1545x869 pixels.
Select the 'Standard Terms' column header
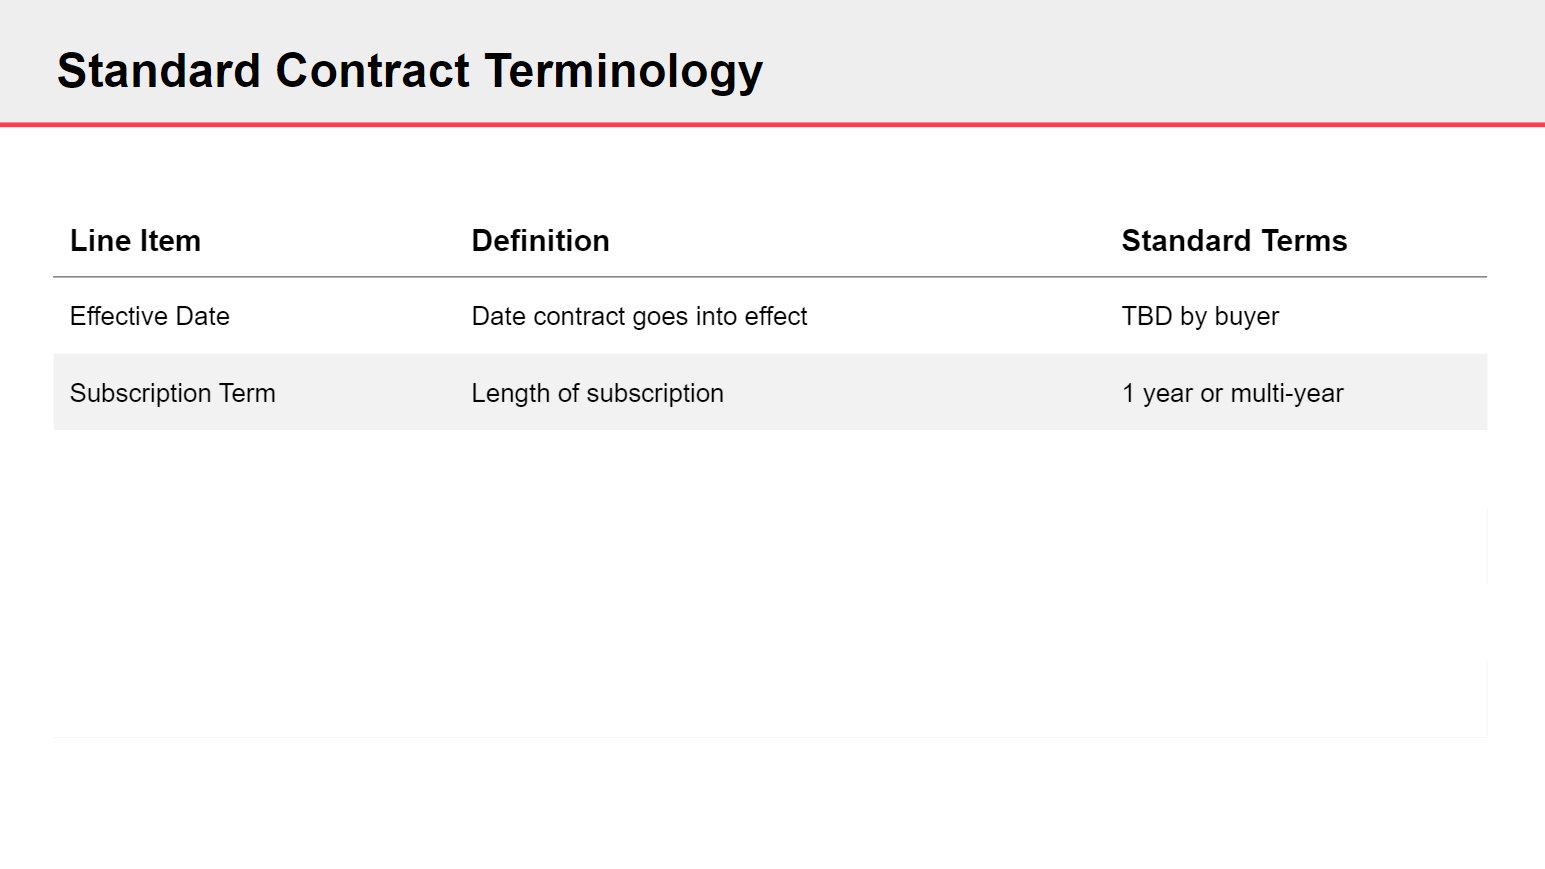[1234, 241]
